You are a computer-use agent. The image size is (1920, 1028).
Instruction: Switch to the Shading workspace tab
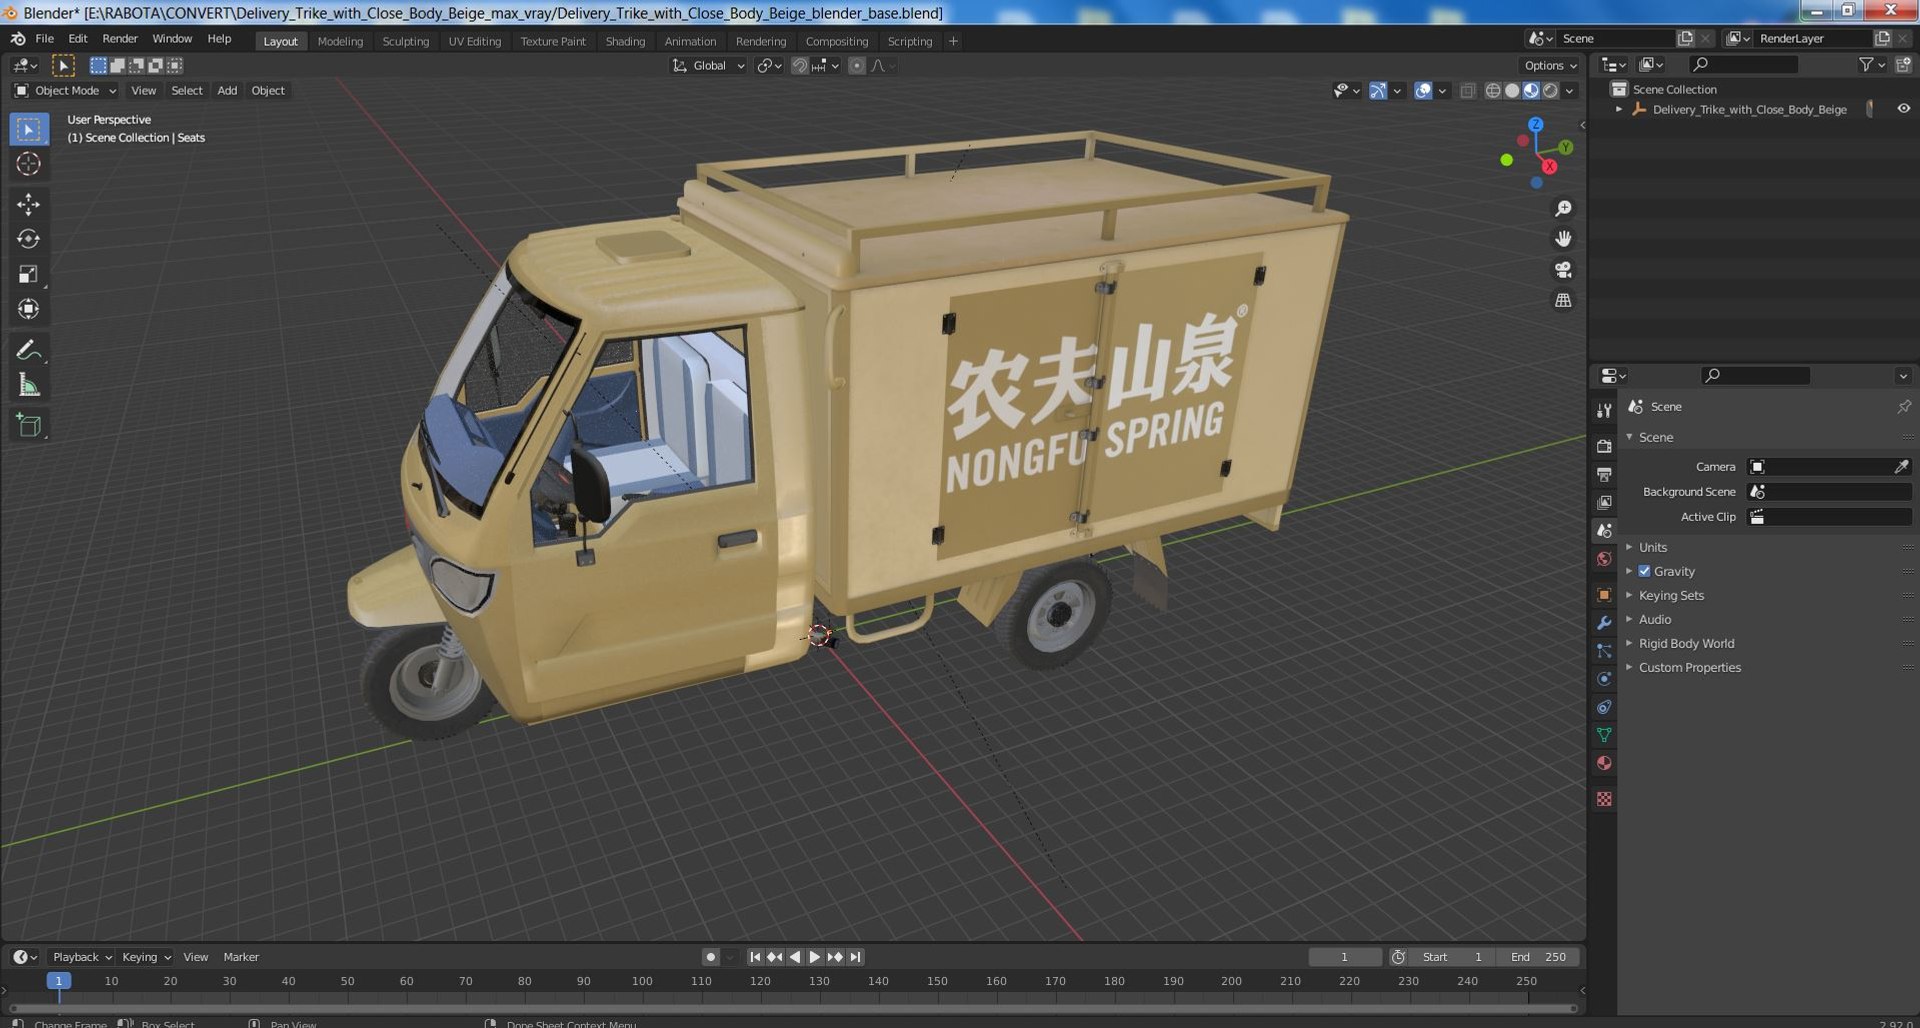[x=625, y=41]
